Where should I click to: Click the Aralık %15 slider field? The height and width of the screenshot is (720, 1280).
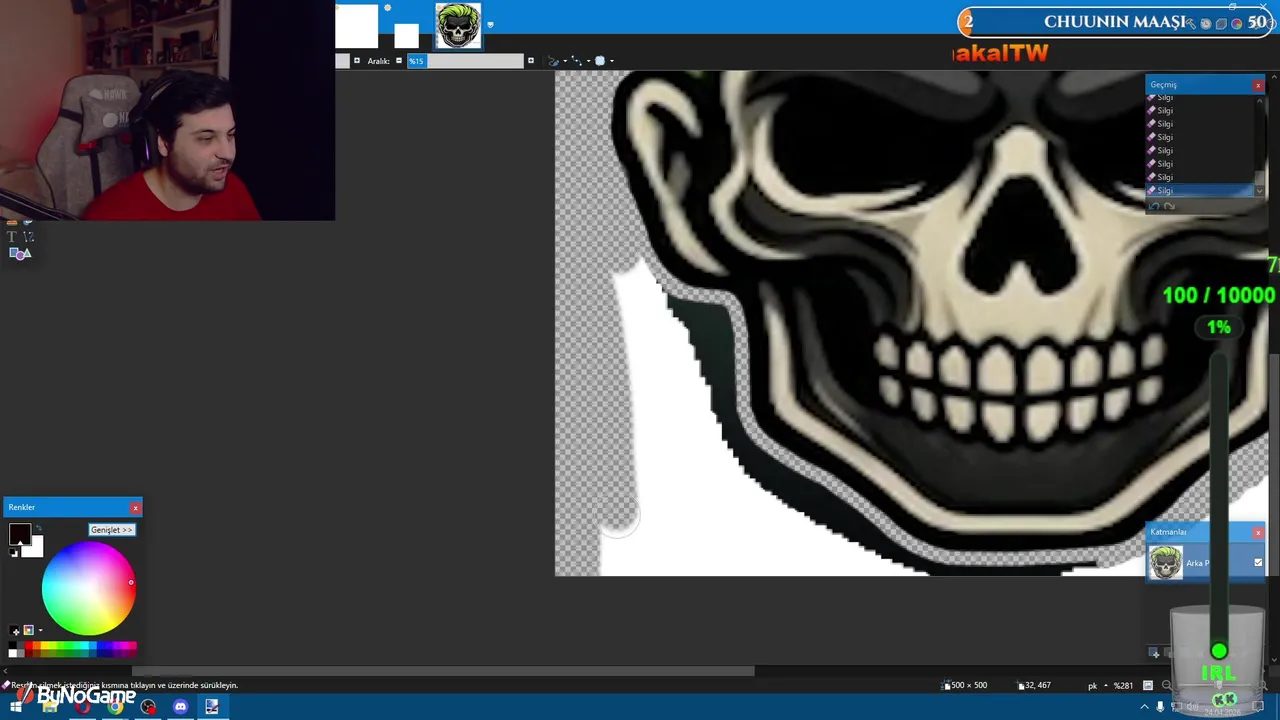point(465,61)
